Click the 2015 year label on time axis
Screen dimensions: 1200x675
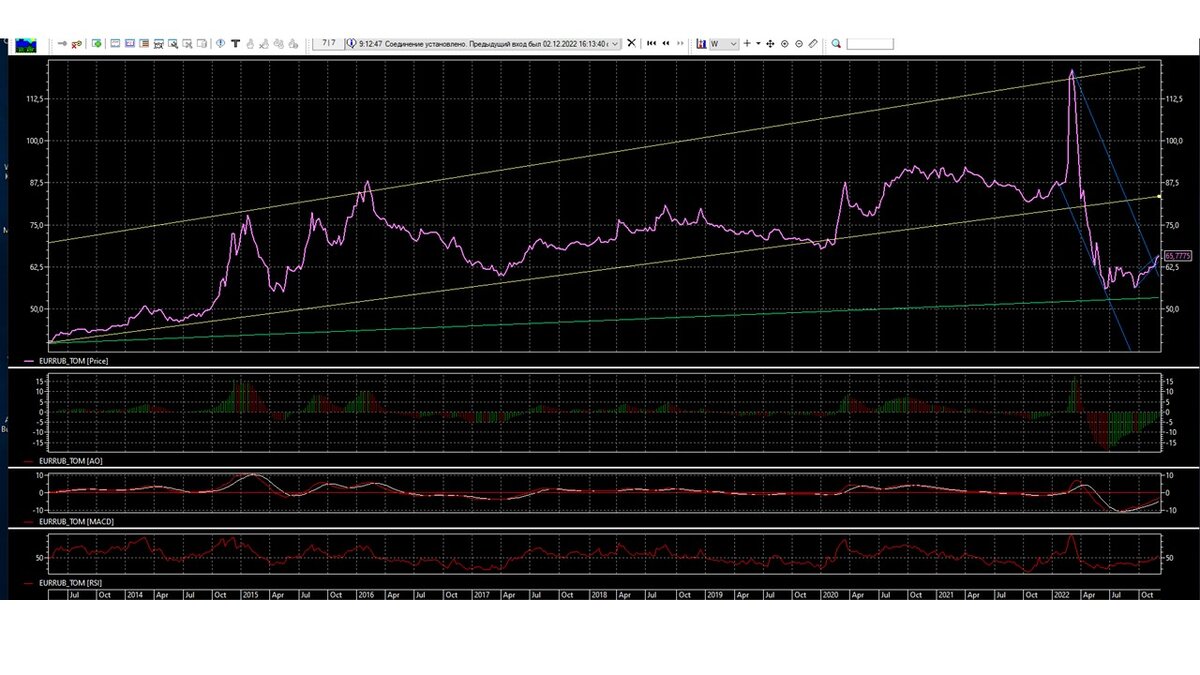click(x=248, y=594)
